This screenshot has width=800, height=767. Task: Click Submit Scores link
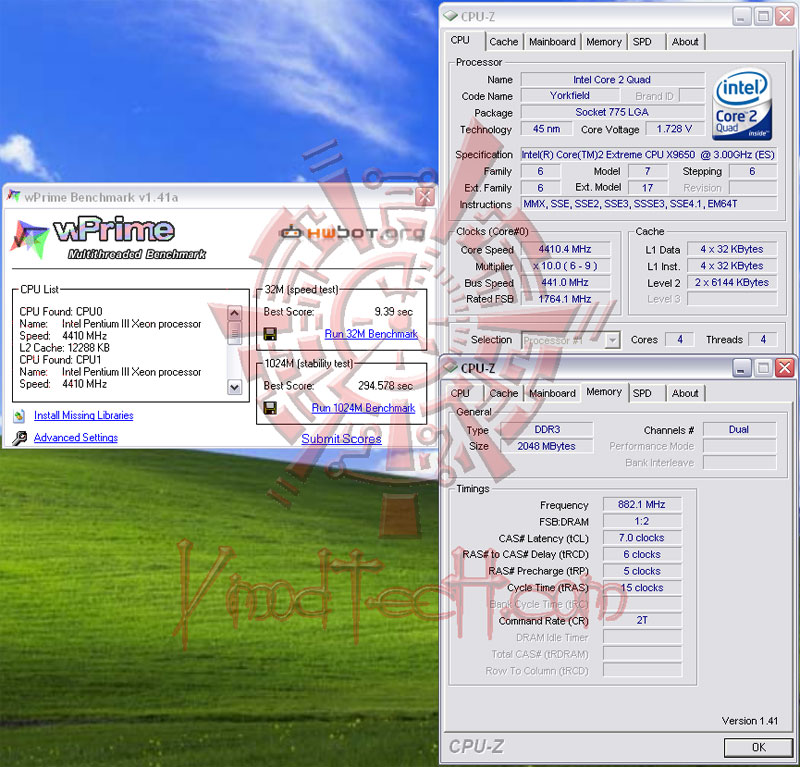pos(341,439)
